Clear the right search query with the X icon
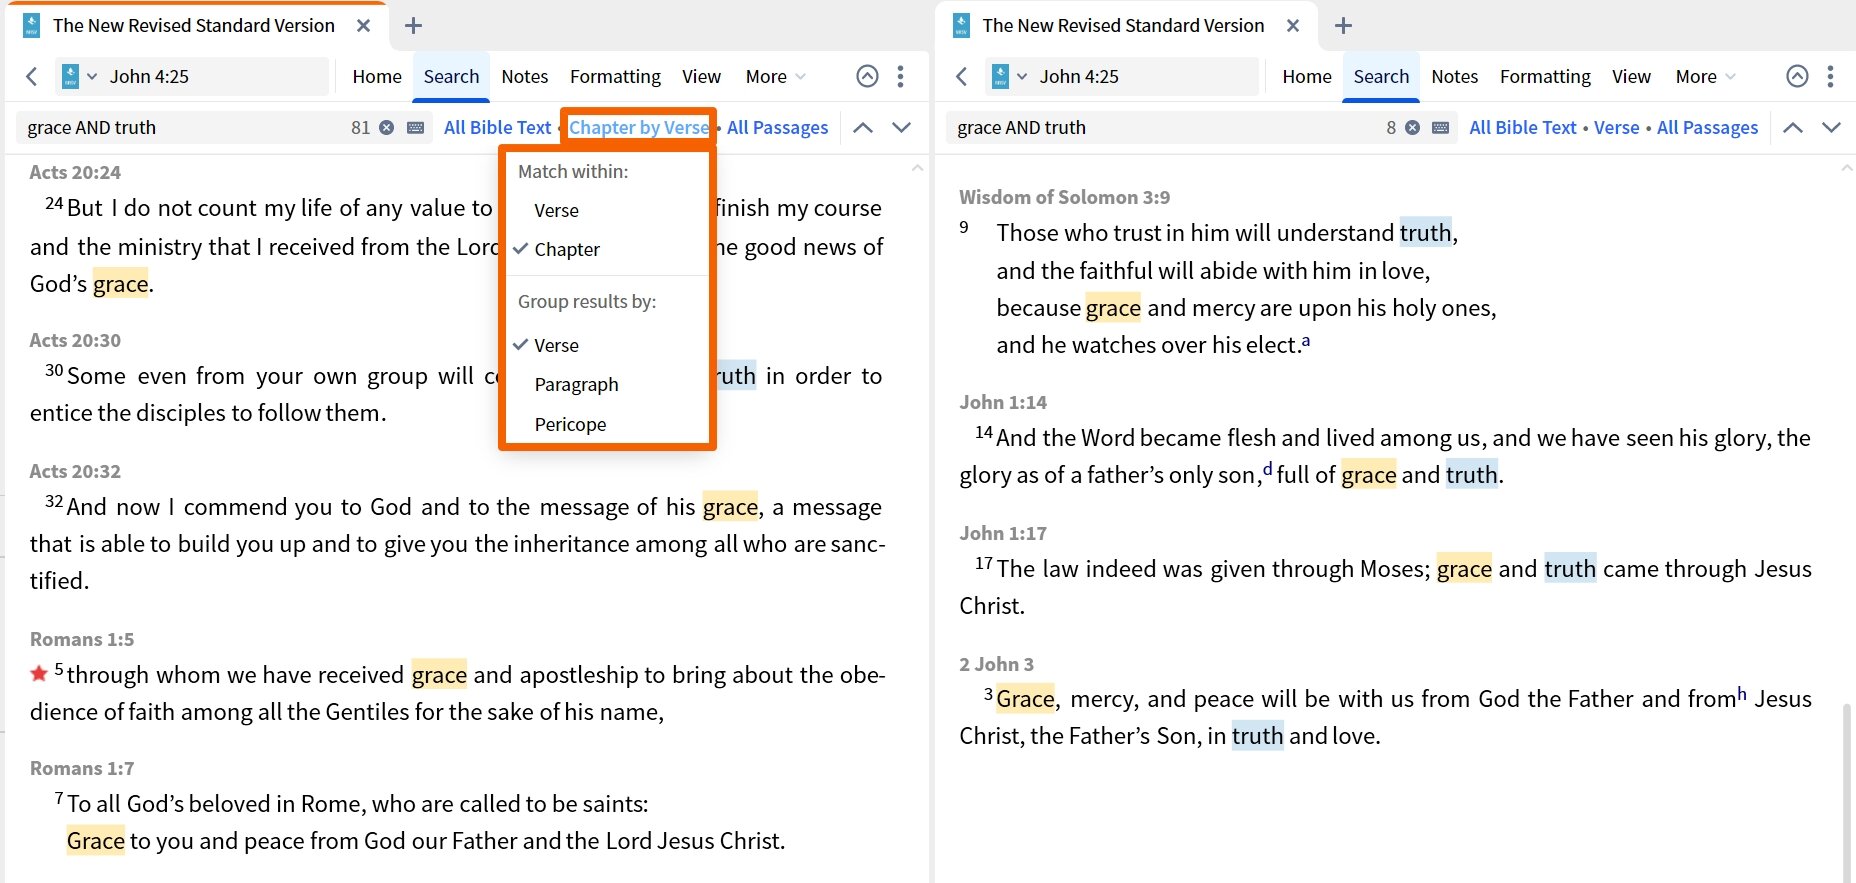The width and height of the screenshot is (1856, 883). tap(1412, 127)
